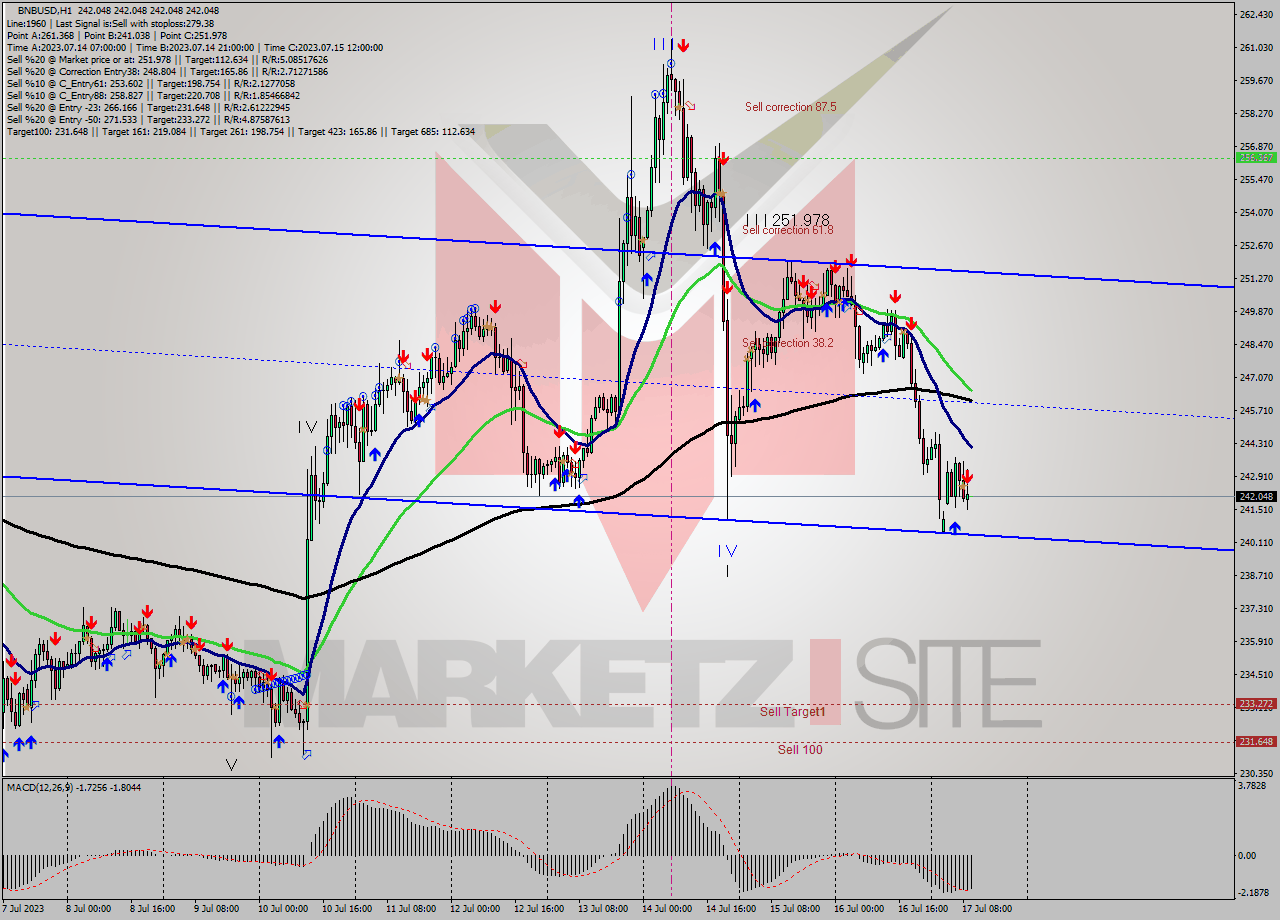Click the 237.310 price axis label
The width and height of the screenshot is (1280, 920).
[x=1256, y=608]
